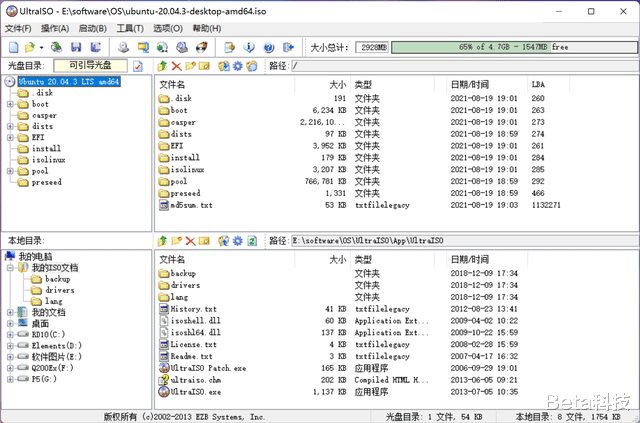Click gear Properties icon in ISO pane toolbar
The height and width of the screenshot is (423, 640).
coord(238,66)
